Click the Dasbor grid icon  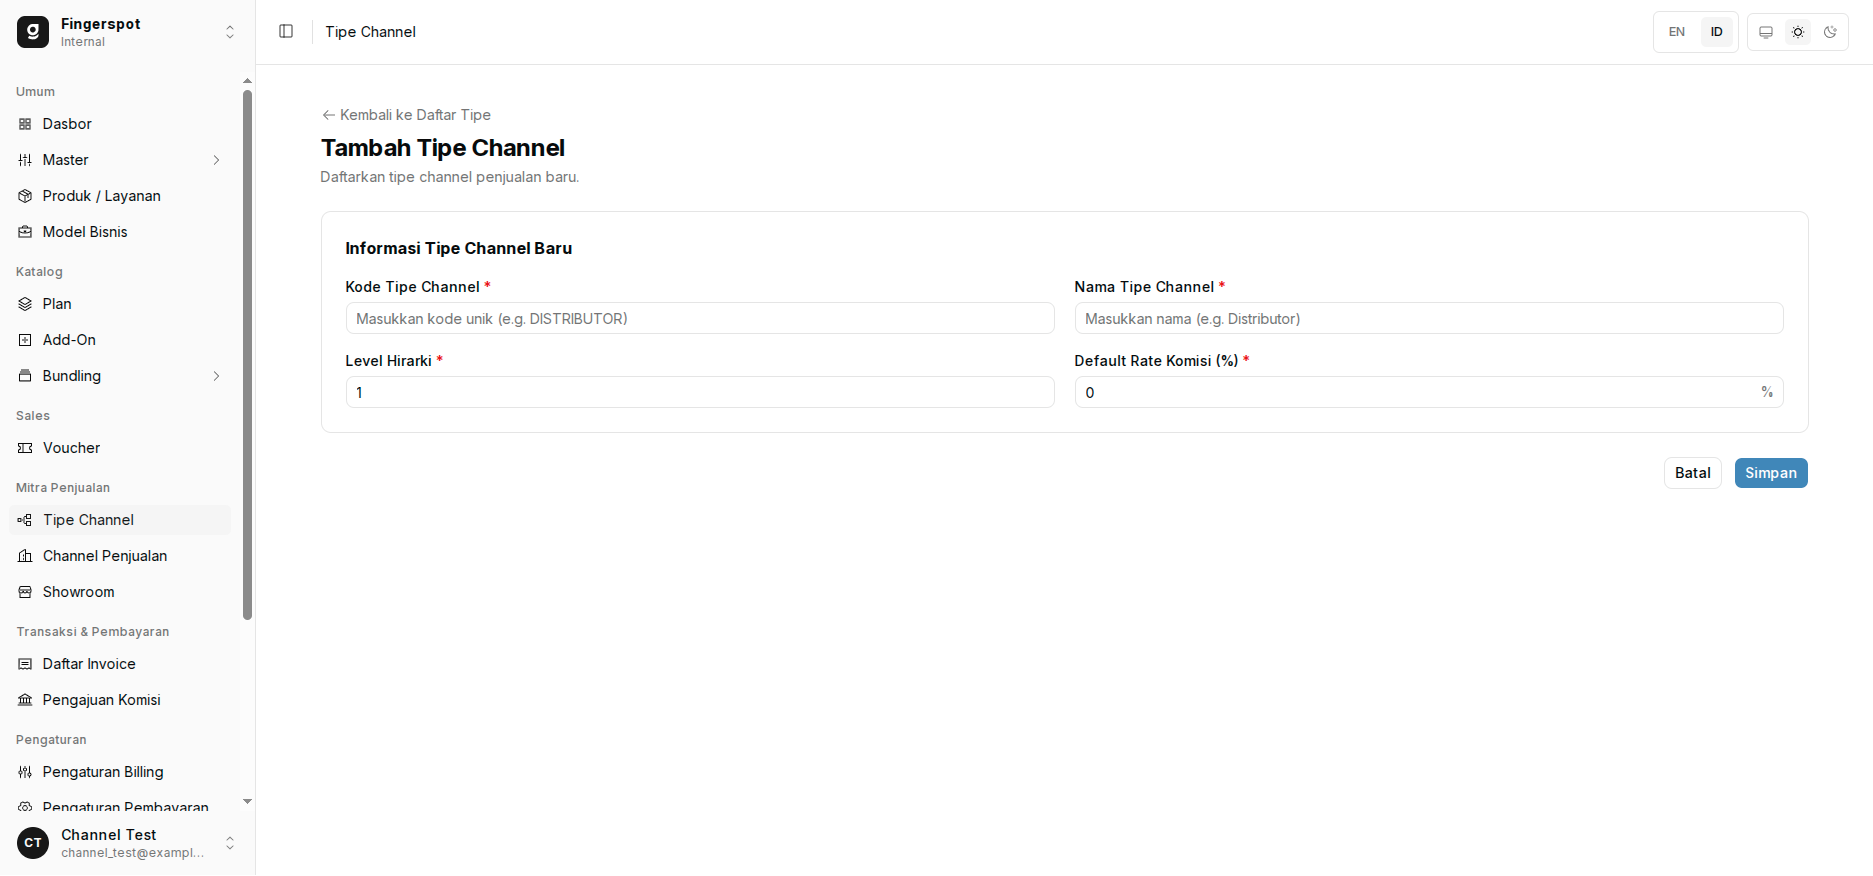pos(25,124)
